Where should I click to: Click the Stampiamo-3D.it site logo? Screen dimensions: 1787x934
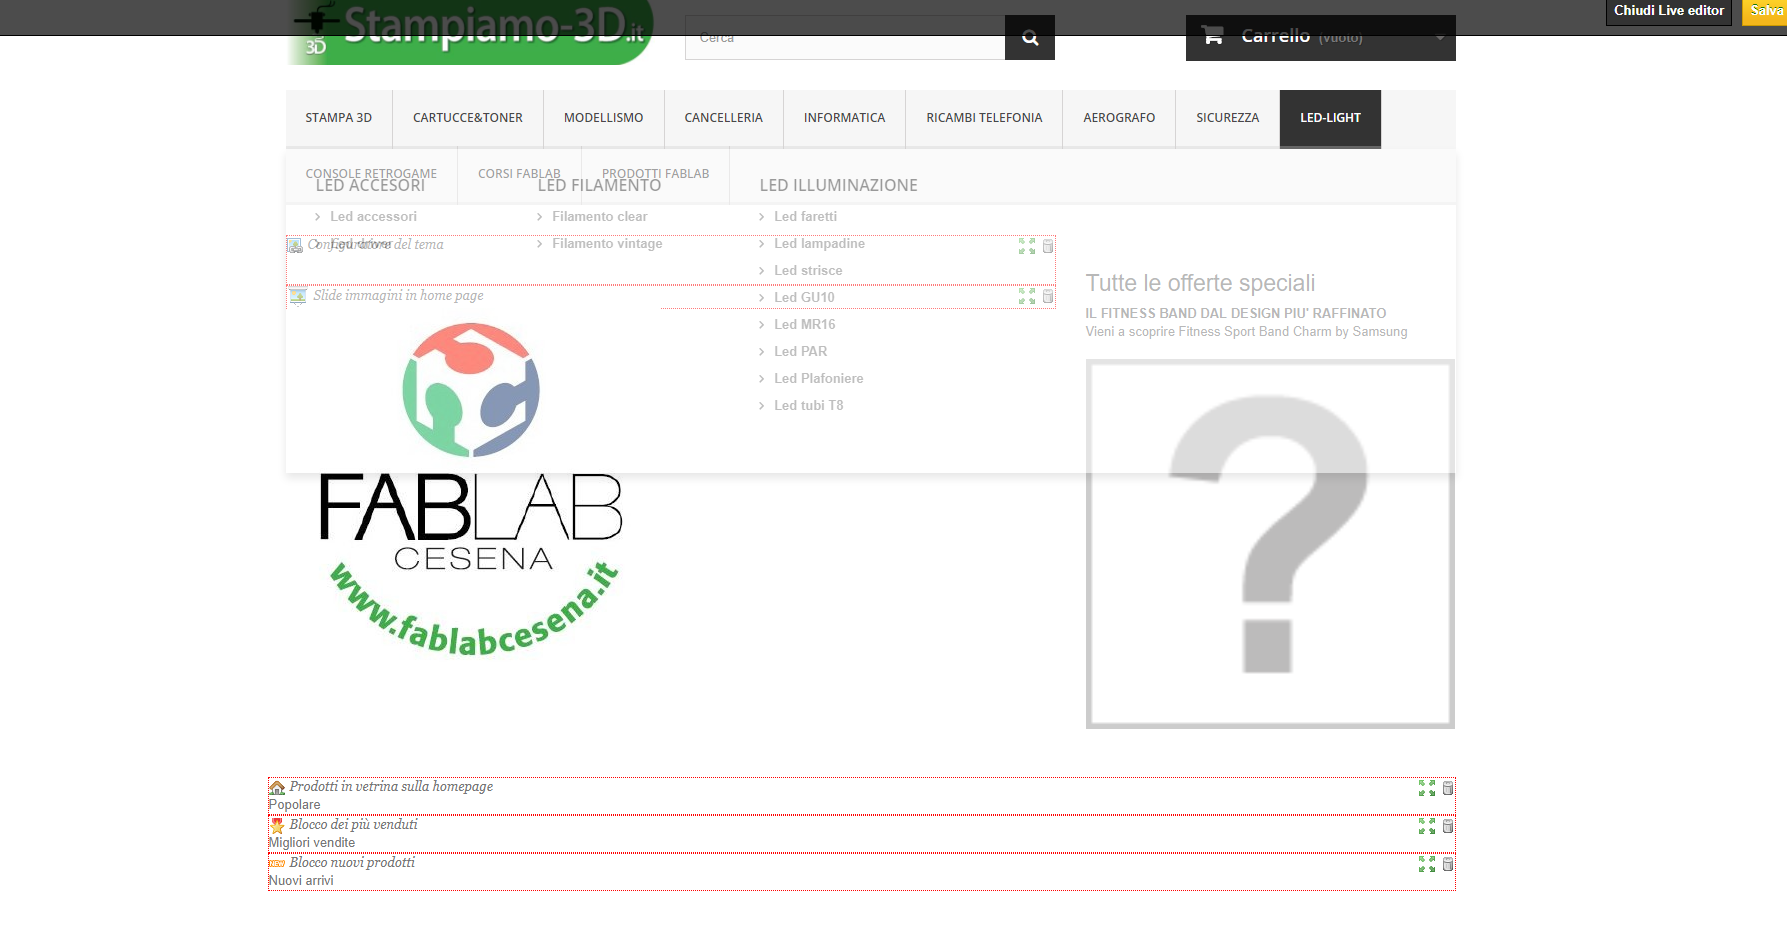(x=470, y=32)
